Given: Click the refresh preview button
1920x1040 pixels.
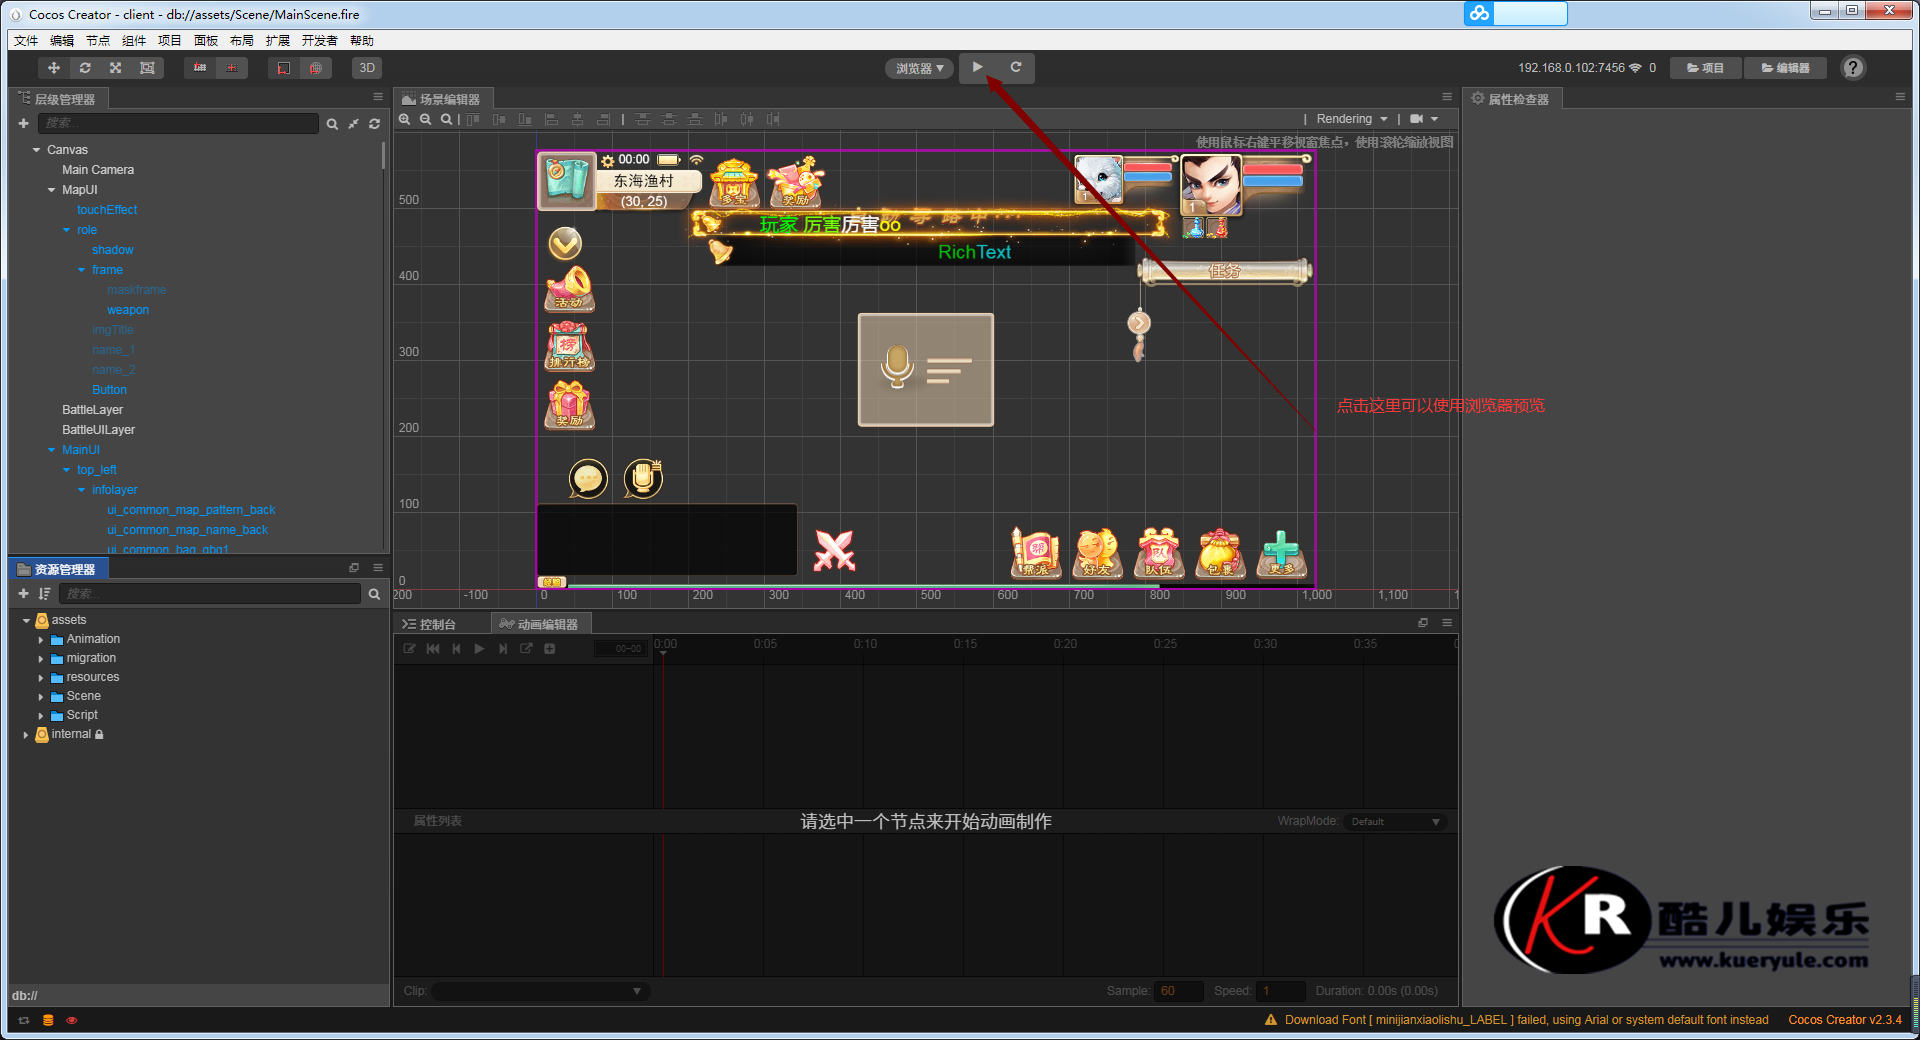Looking at the screenshot, I should pyautogui.click(x=1015, y=67).
